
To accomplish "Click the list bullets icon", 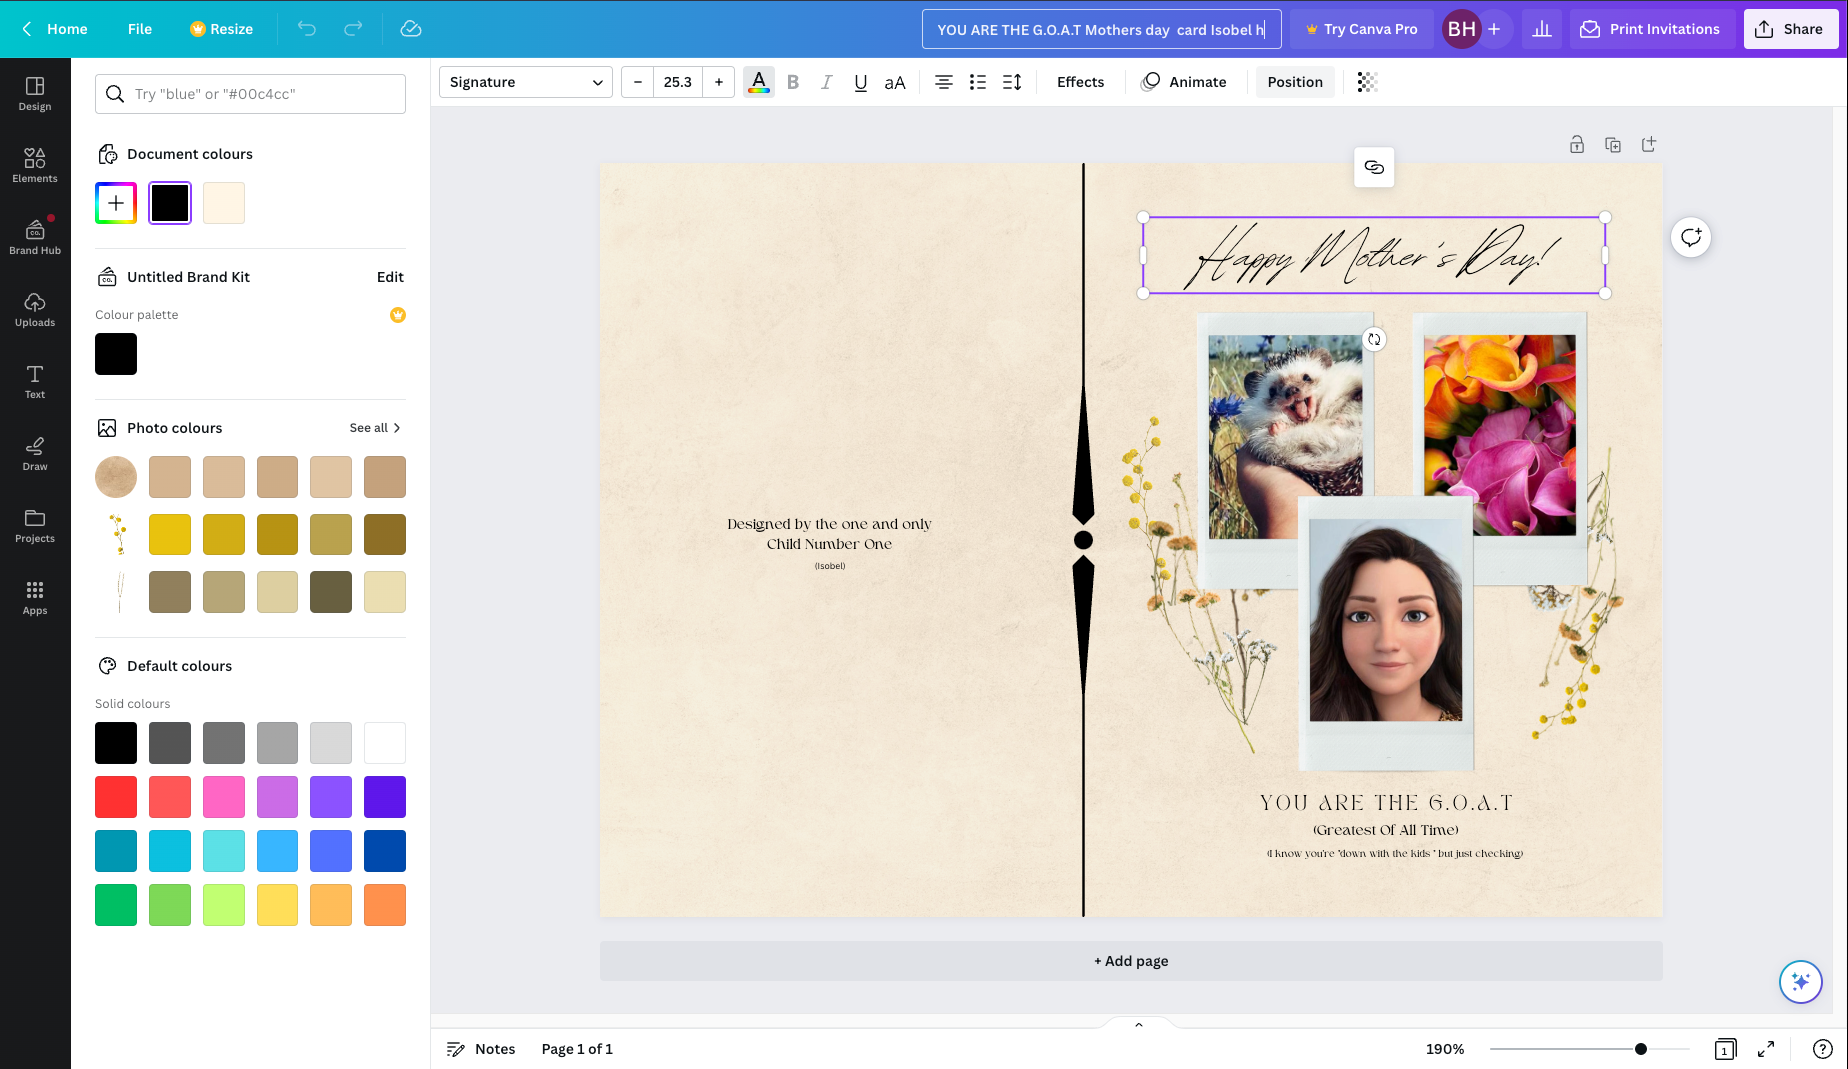I will (978, 82).
